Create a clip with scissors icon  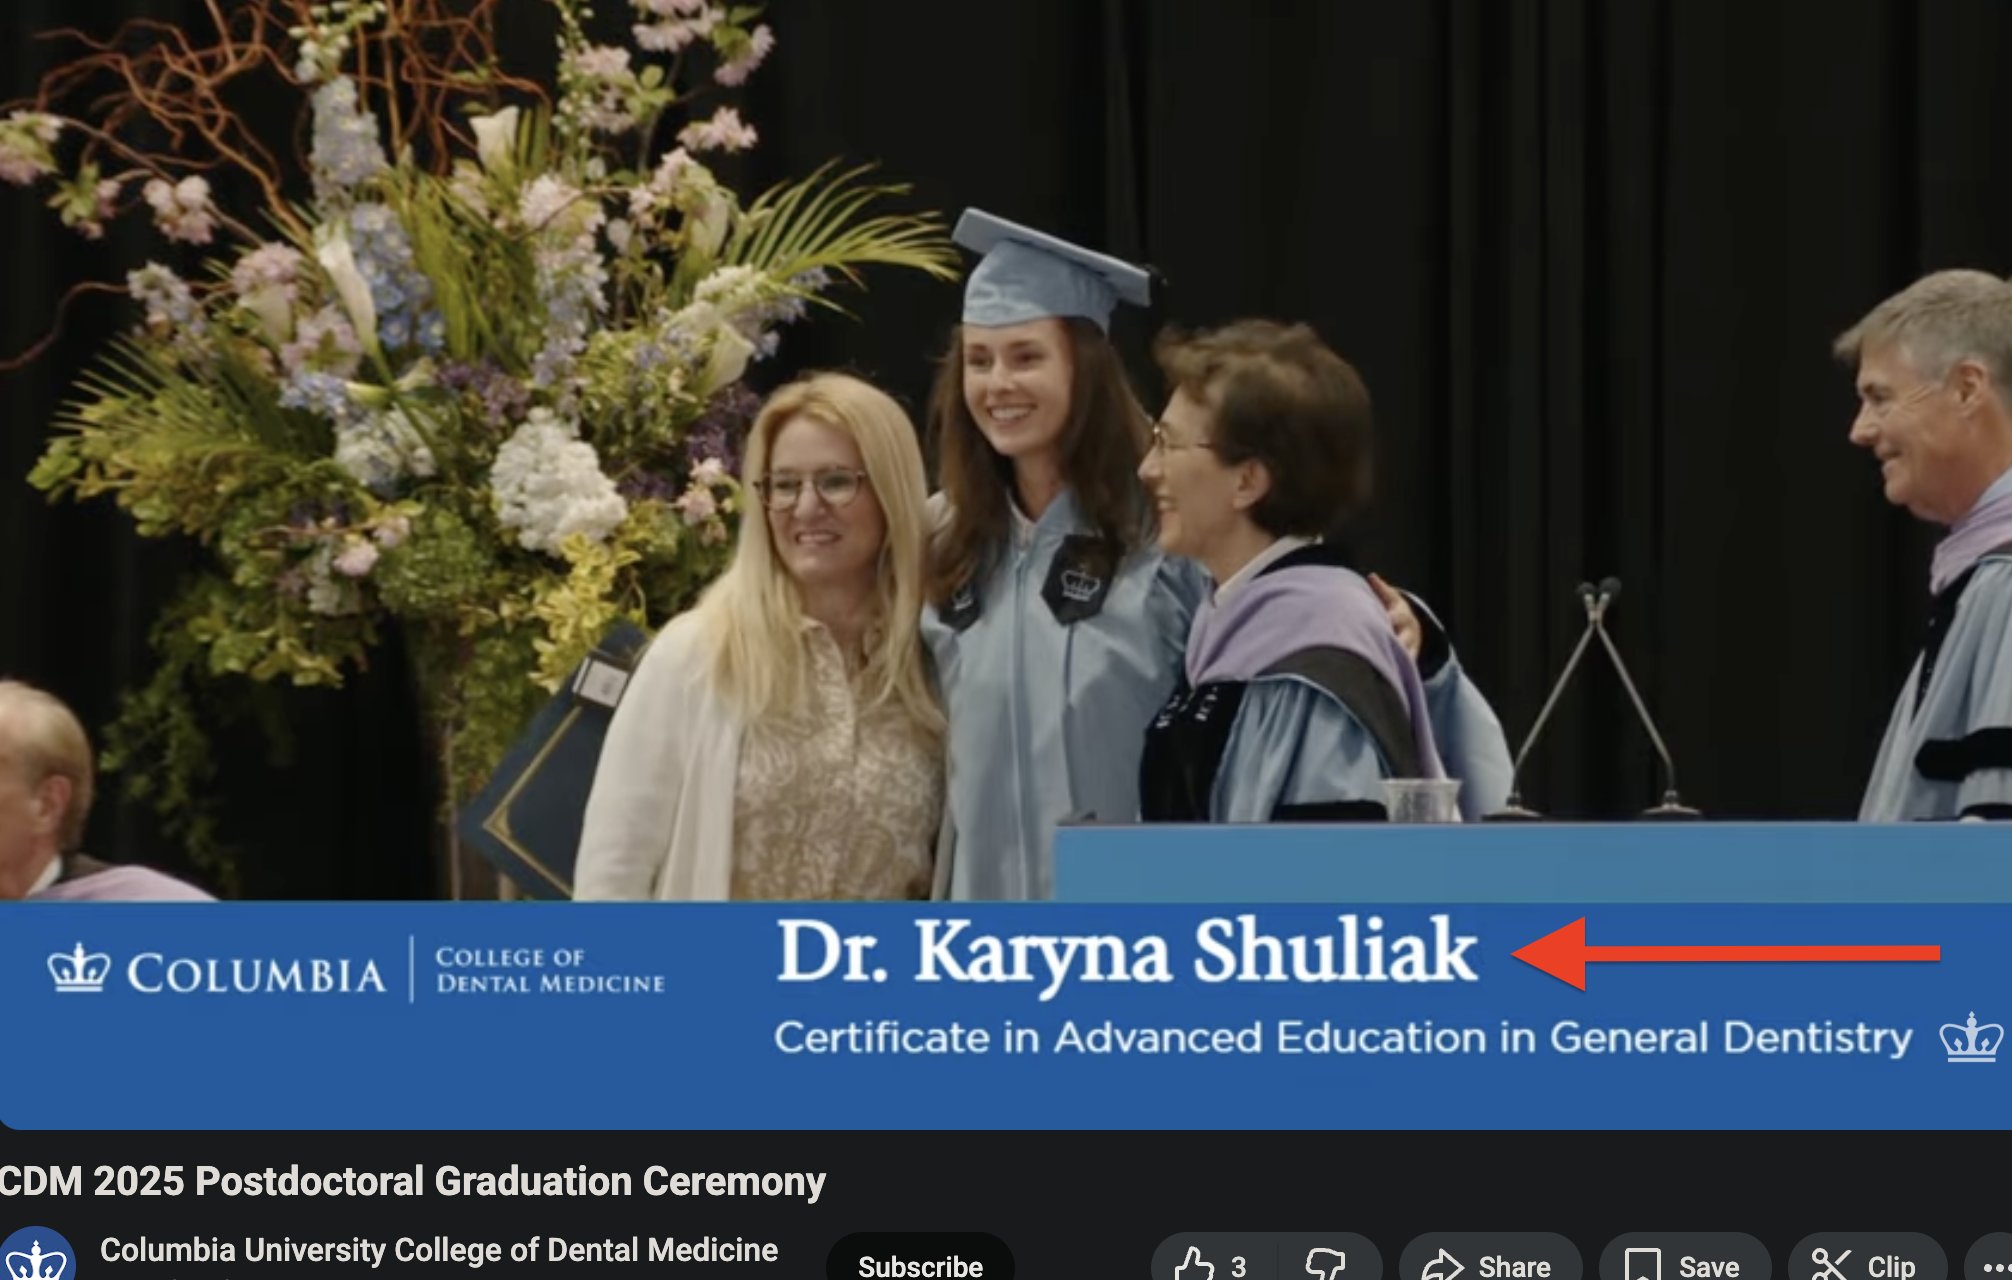(1831, 1265)
